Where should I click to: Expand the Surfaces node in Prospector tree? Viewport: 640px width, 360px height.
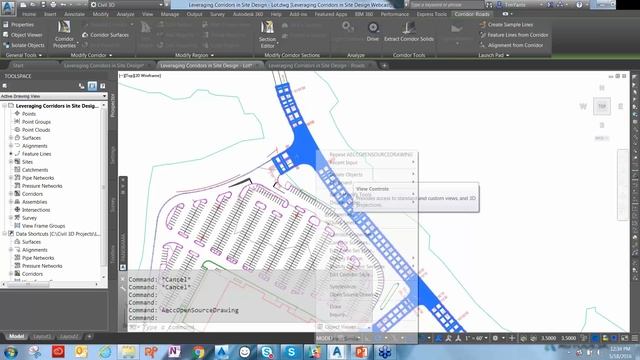tap(11, 138)
